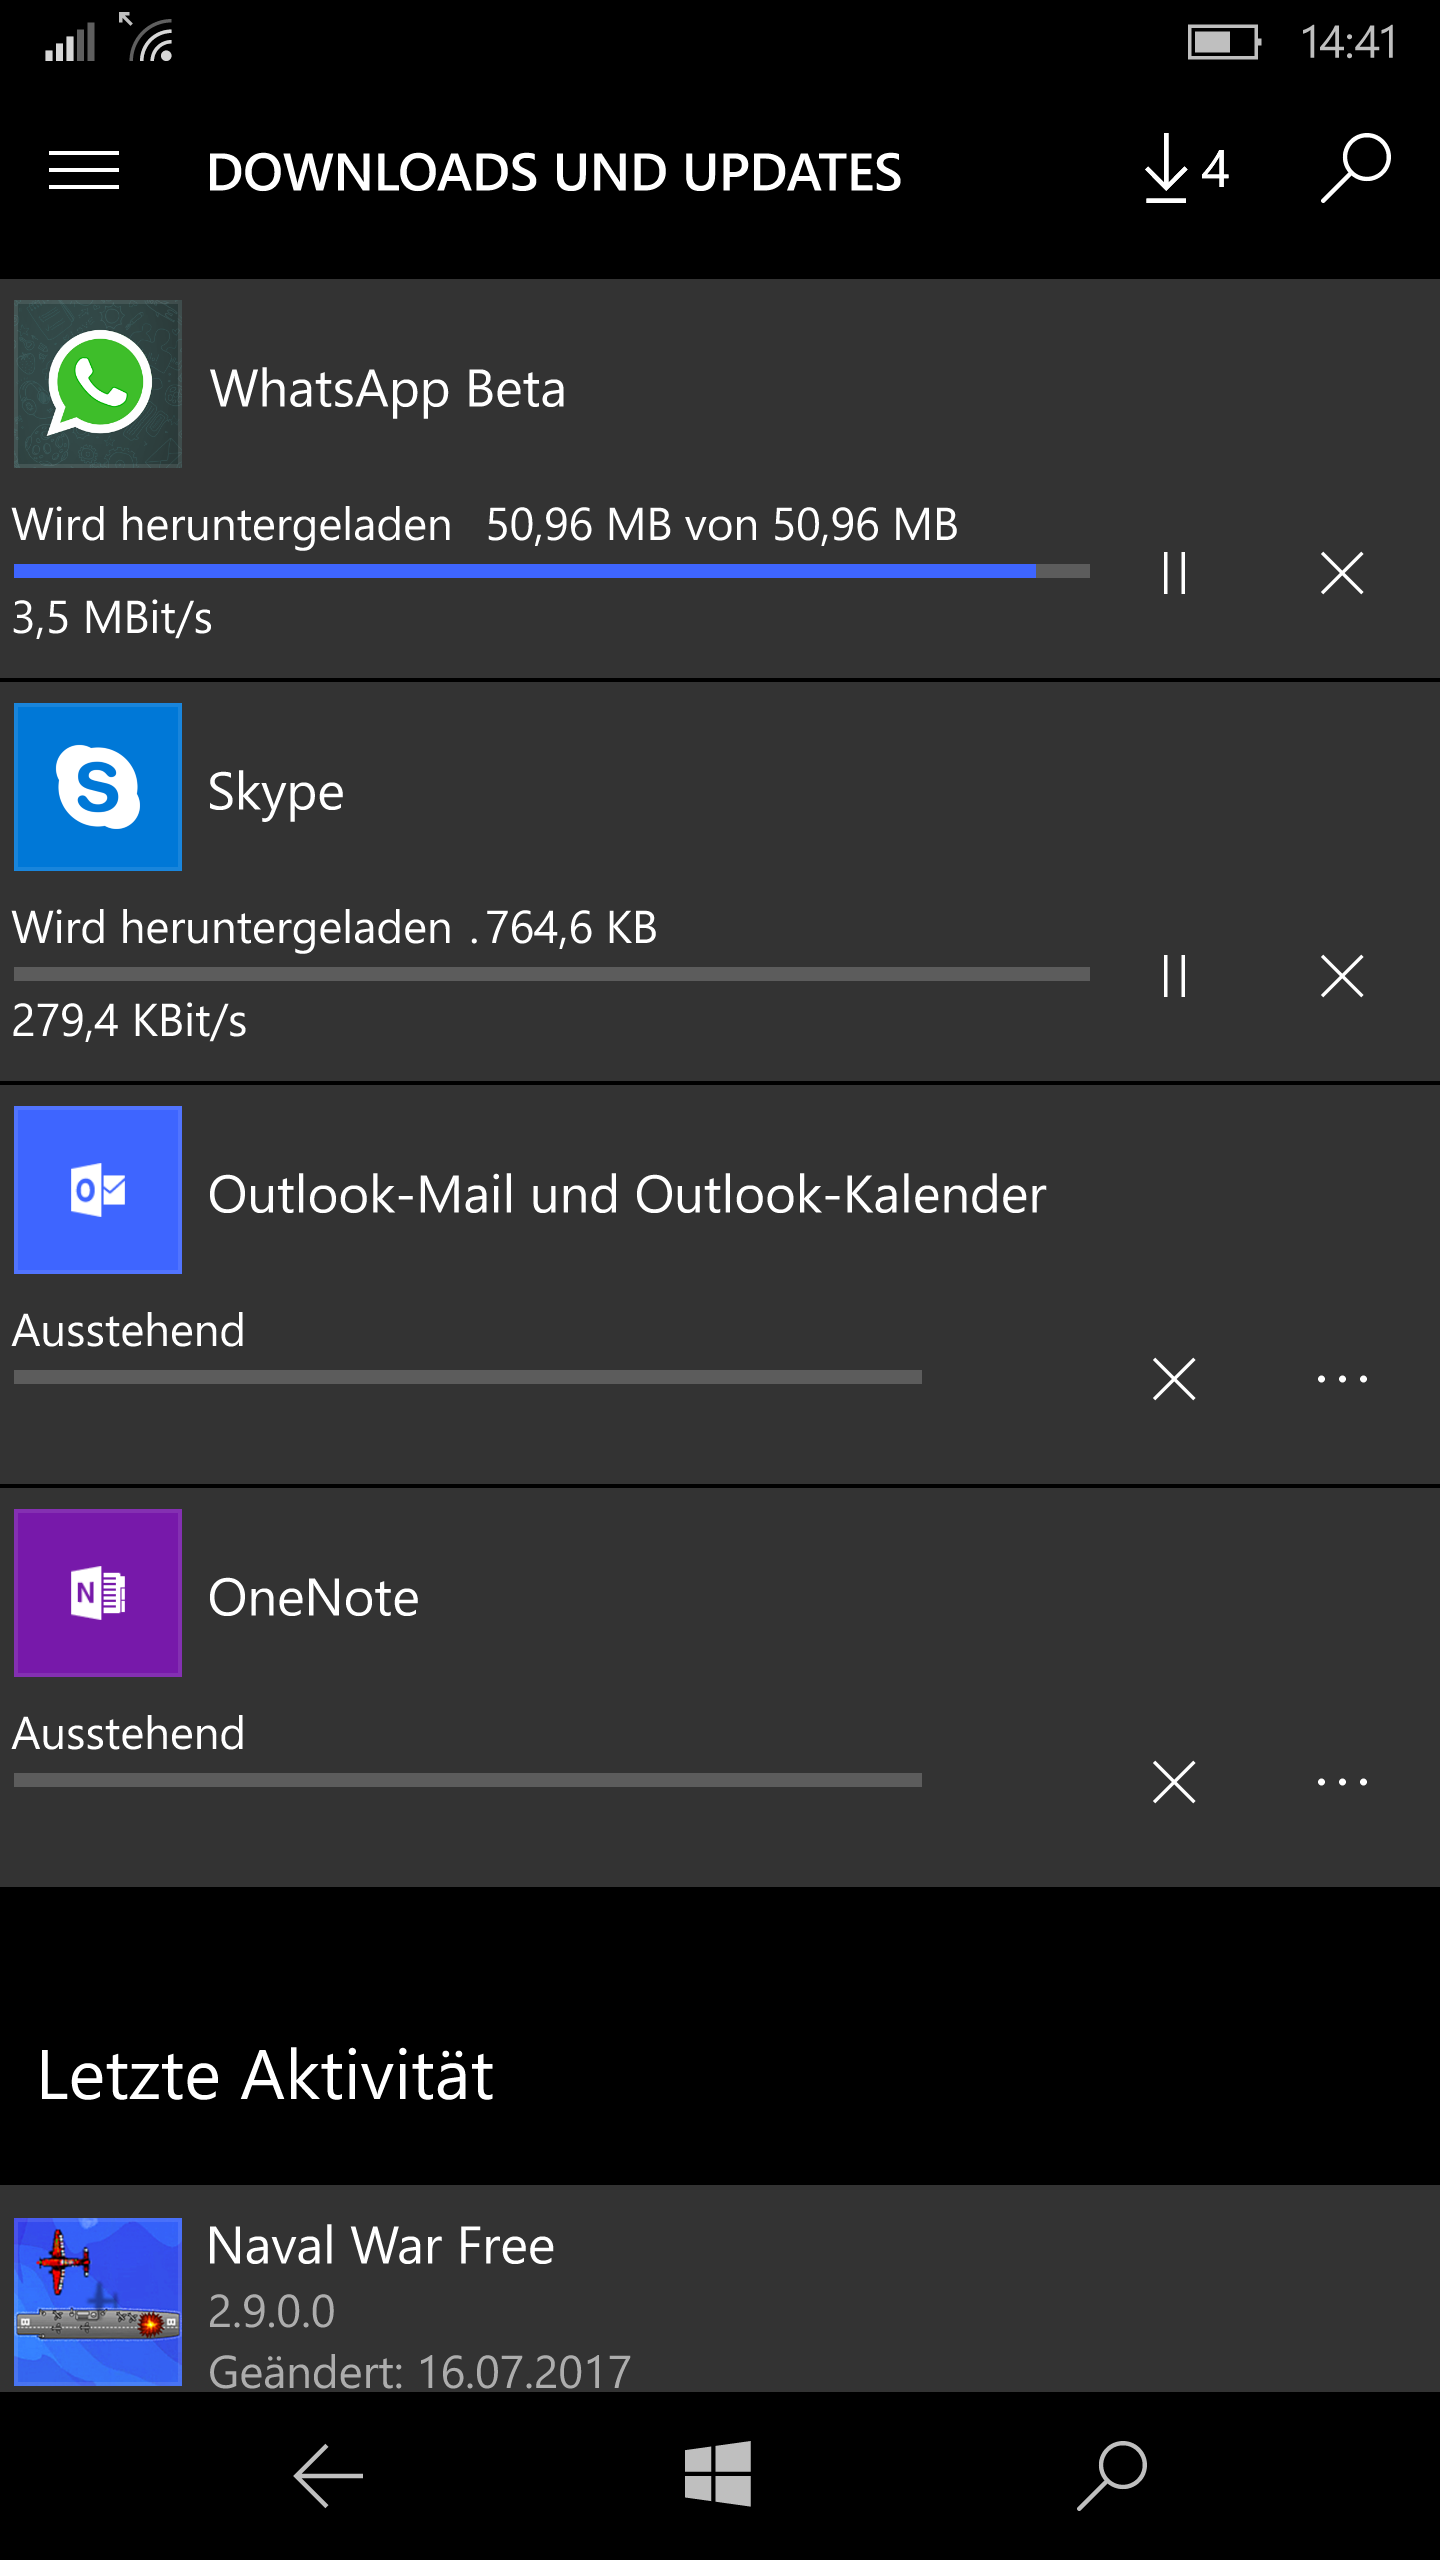Image resolution: width=1440 pixels, height=2560 pixels.
Task: Open more options for OneNote update
Action: point(1342,1782)
